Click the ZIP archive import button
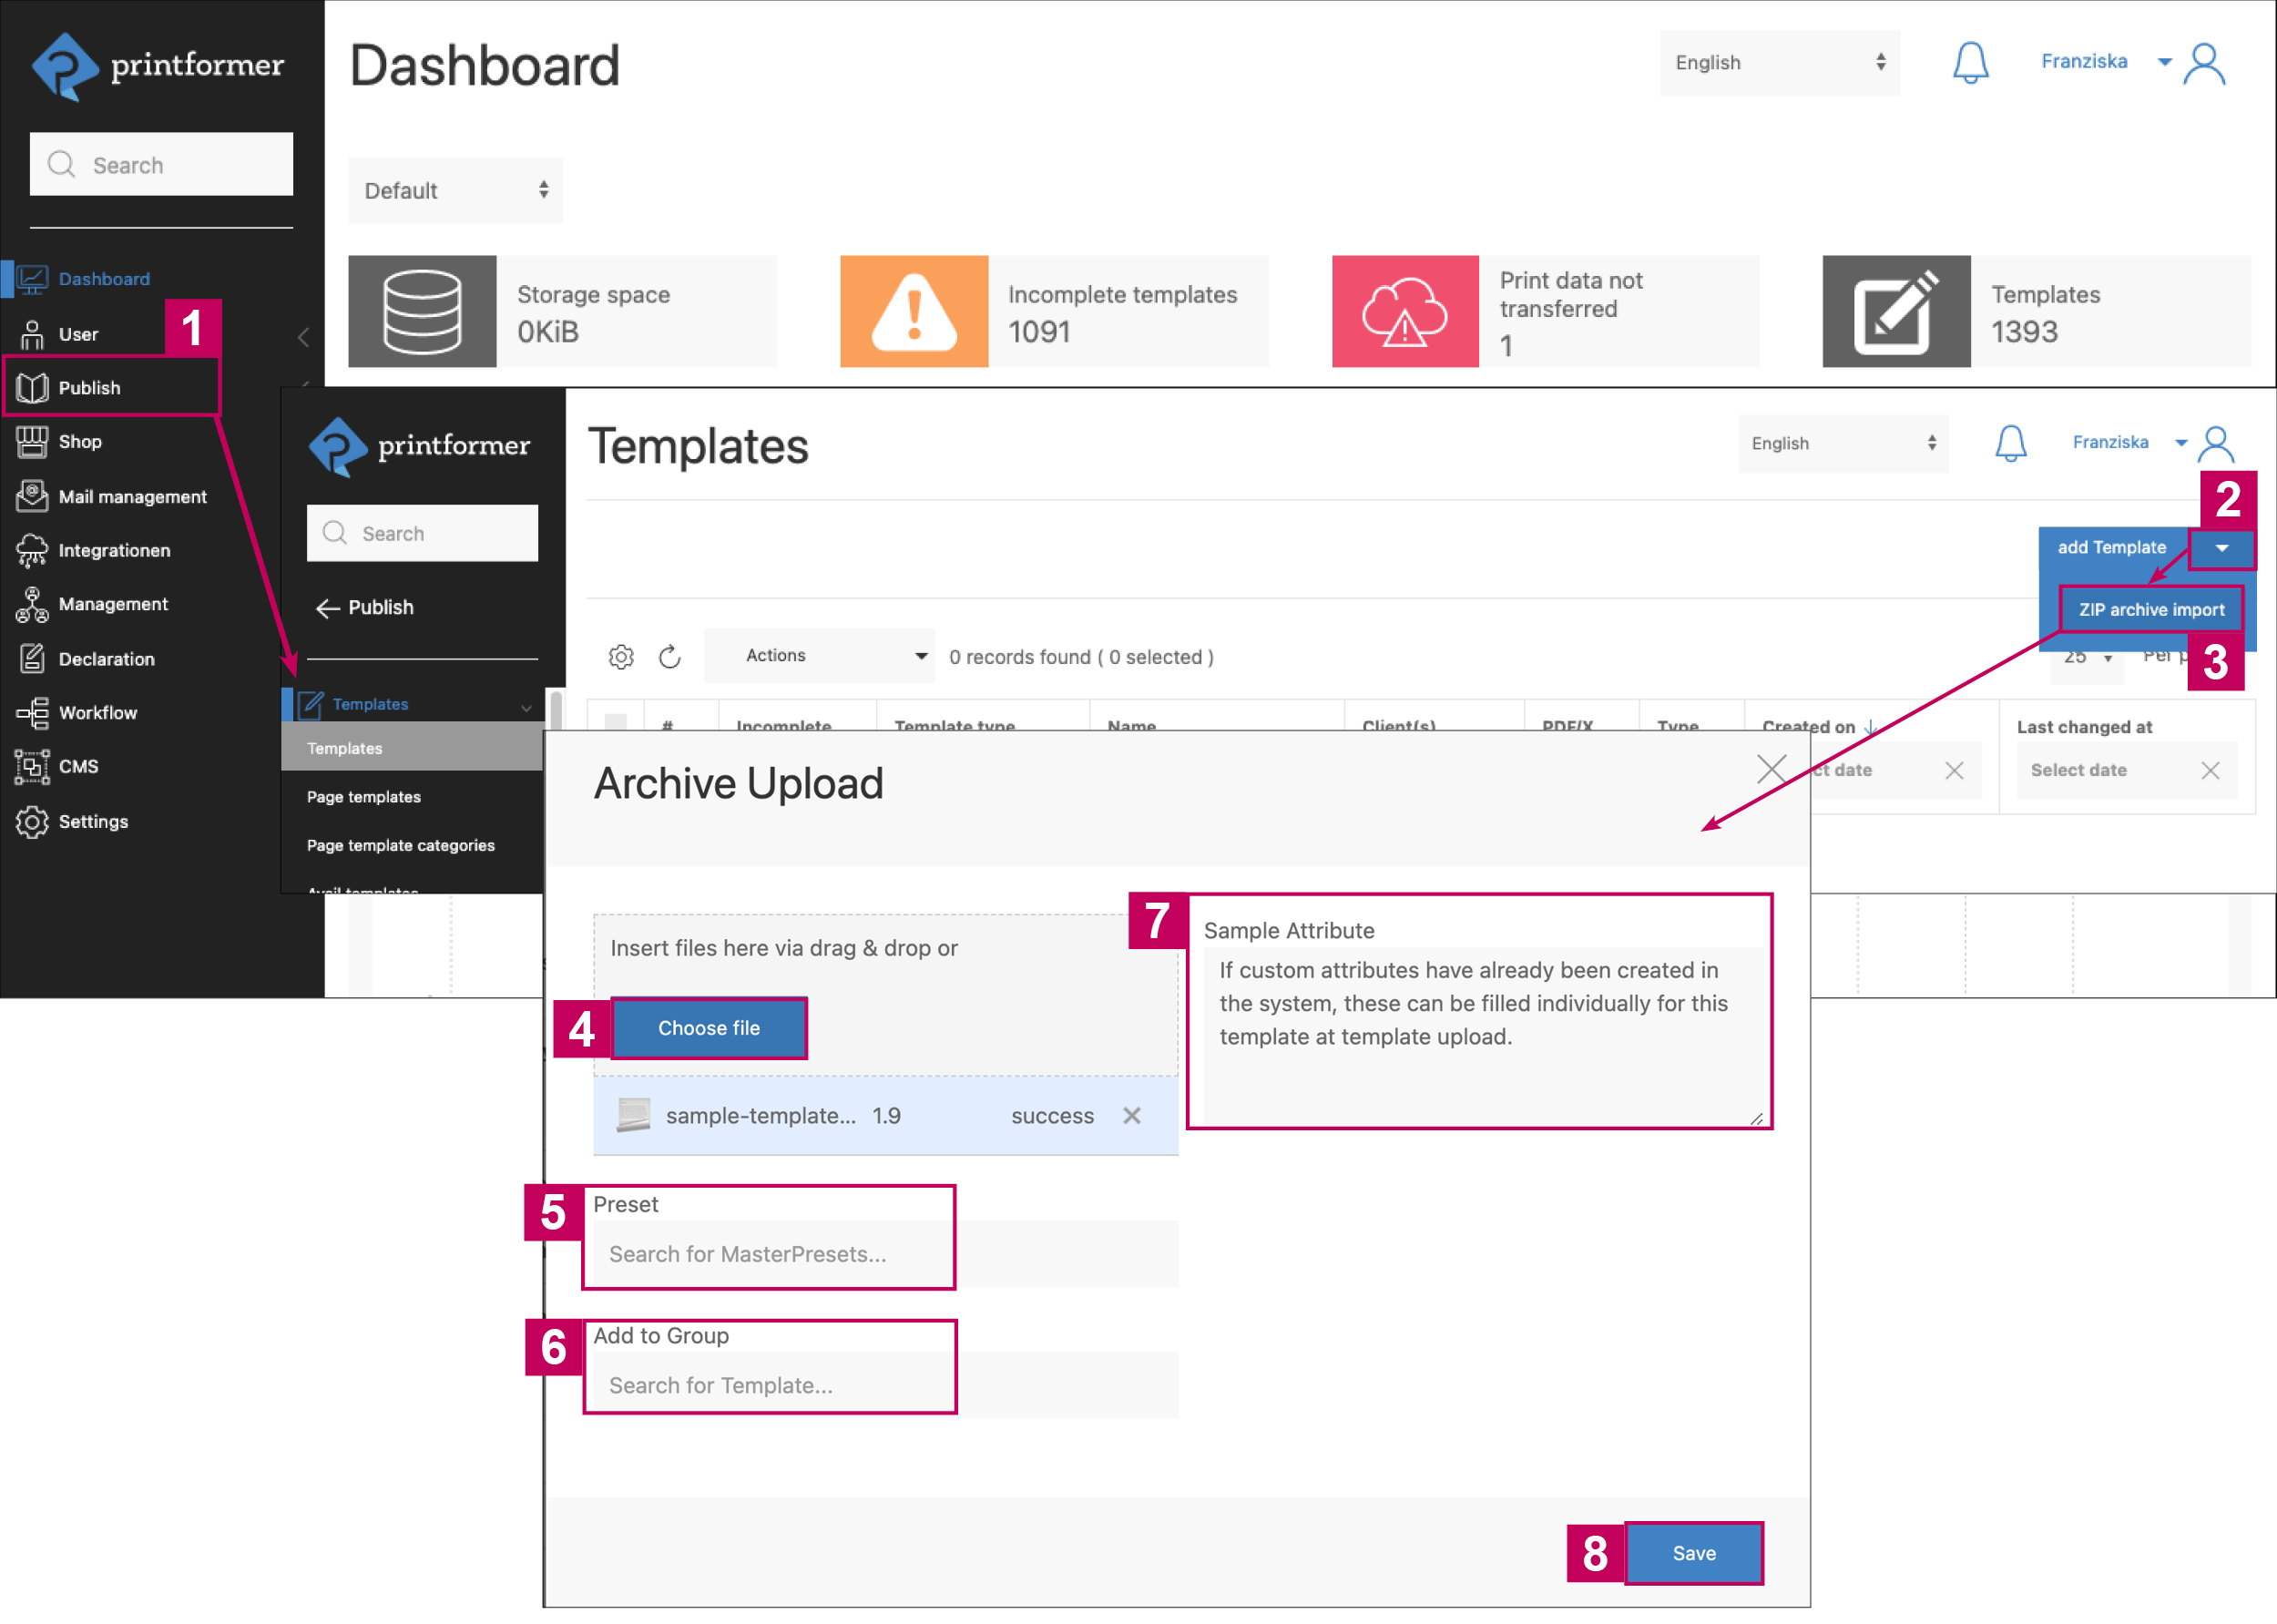This screenshot has height=1624, width=2277. click(x=2150, y=609)
